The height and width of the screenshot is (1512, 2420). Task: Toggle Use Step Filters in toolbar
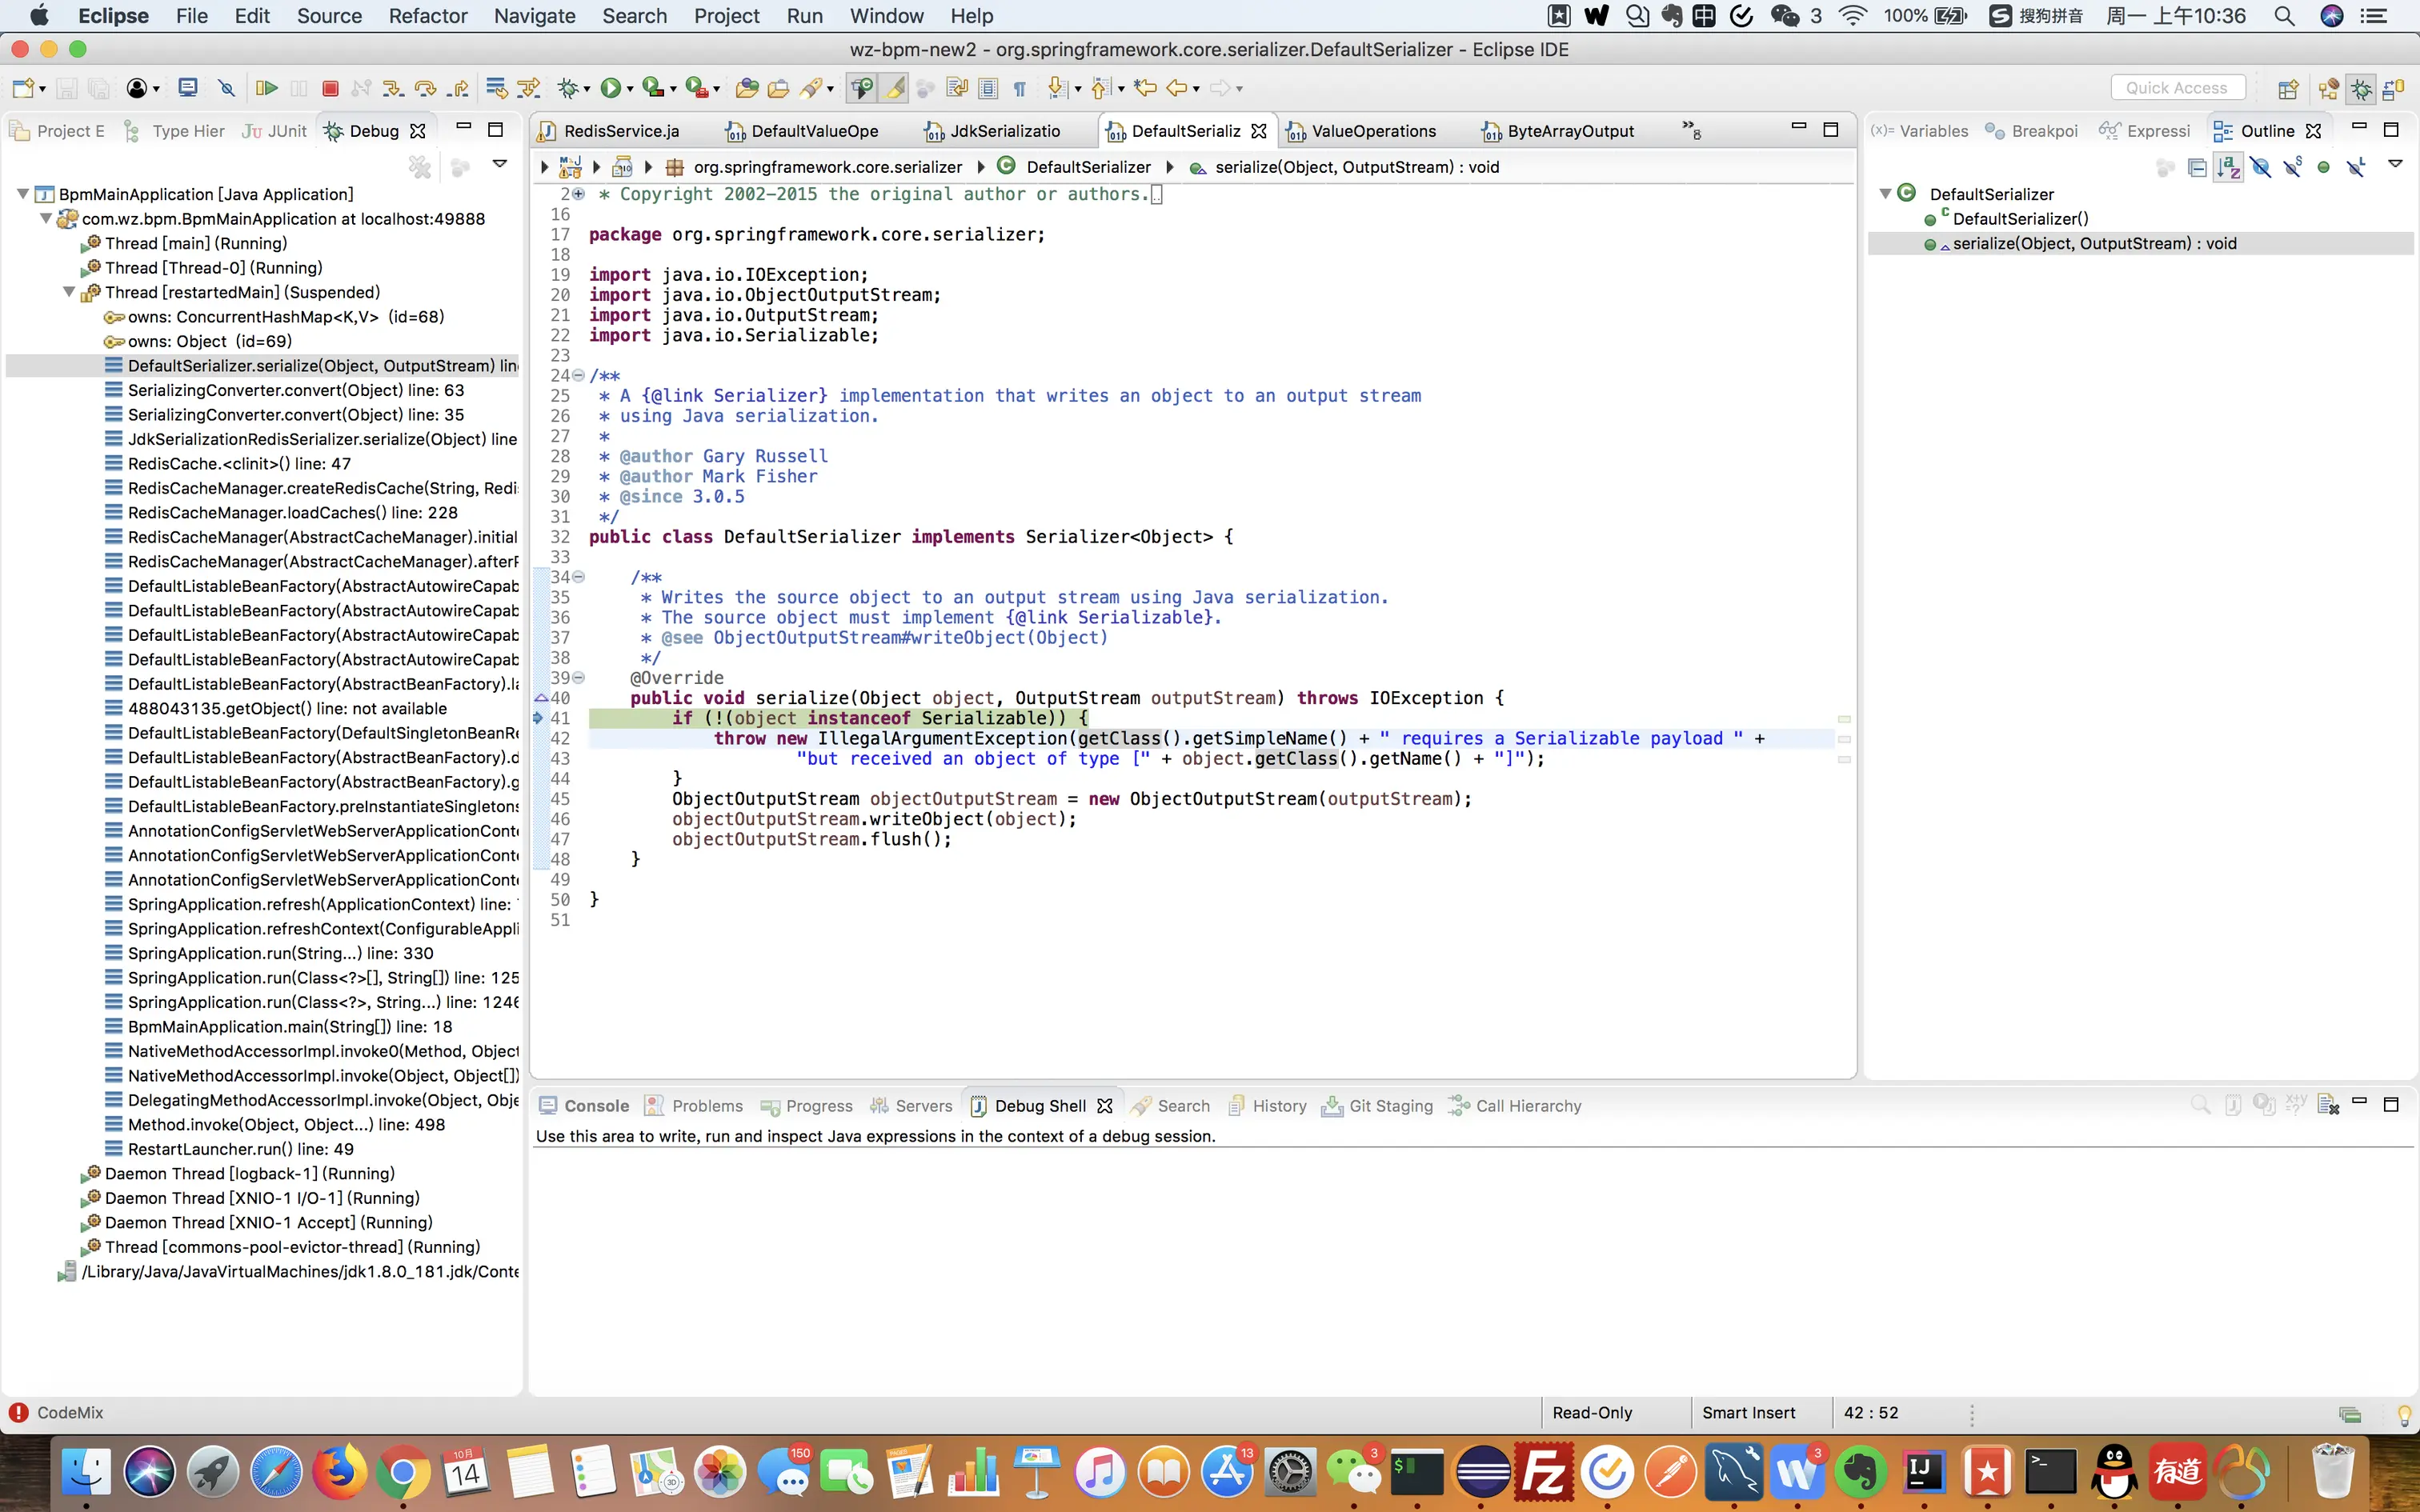(529, 89)
